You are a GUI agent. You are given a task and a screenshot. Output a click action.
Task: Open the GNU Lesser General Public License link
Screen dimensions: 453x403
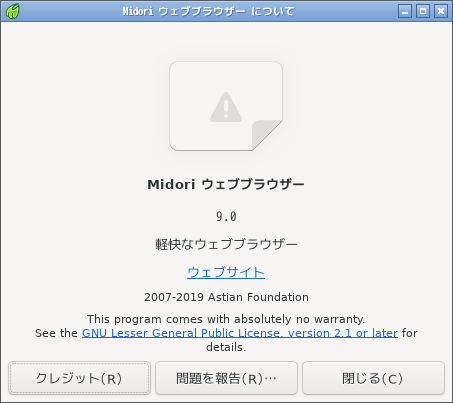point(240,333)
